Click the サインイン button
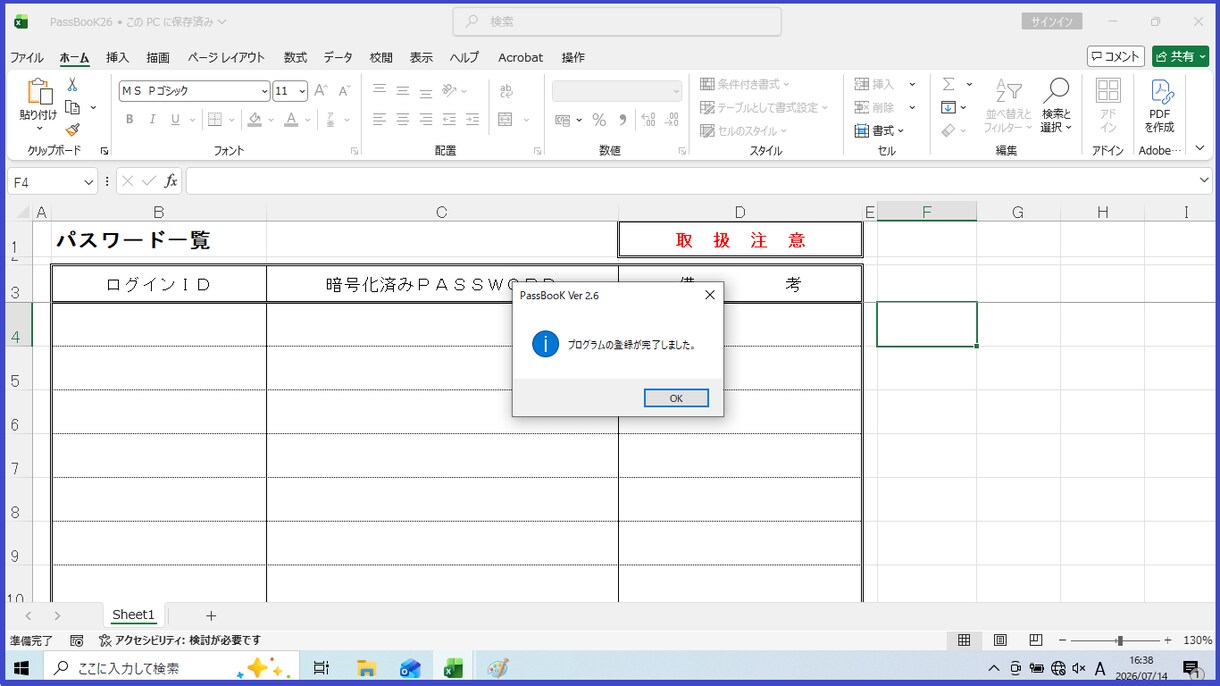Viewport: 1220px width, 686px height. coord(1051,22)
